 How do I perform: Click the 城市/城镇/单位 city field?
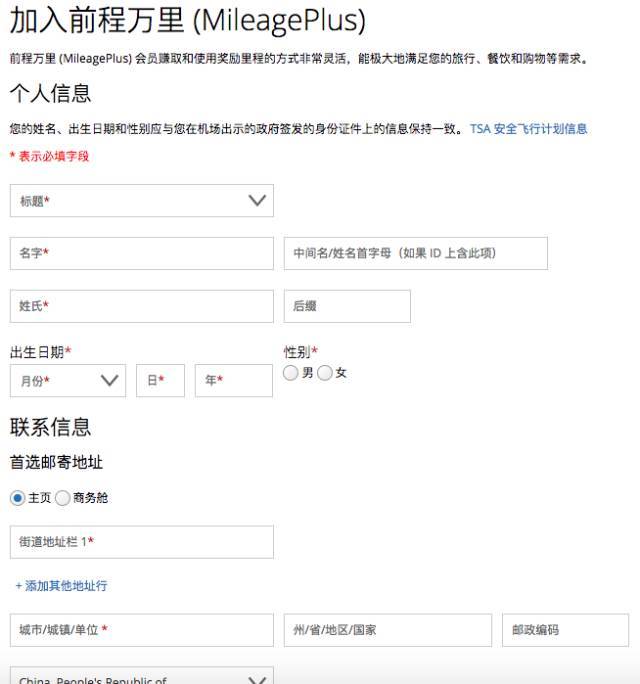point(142,630)
